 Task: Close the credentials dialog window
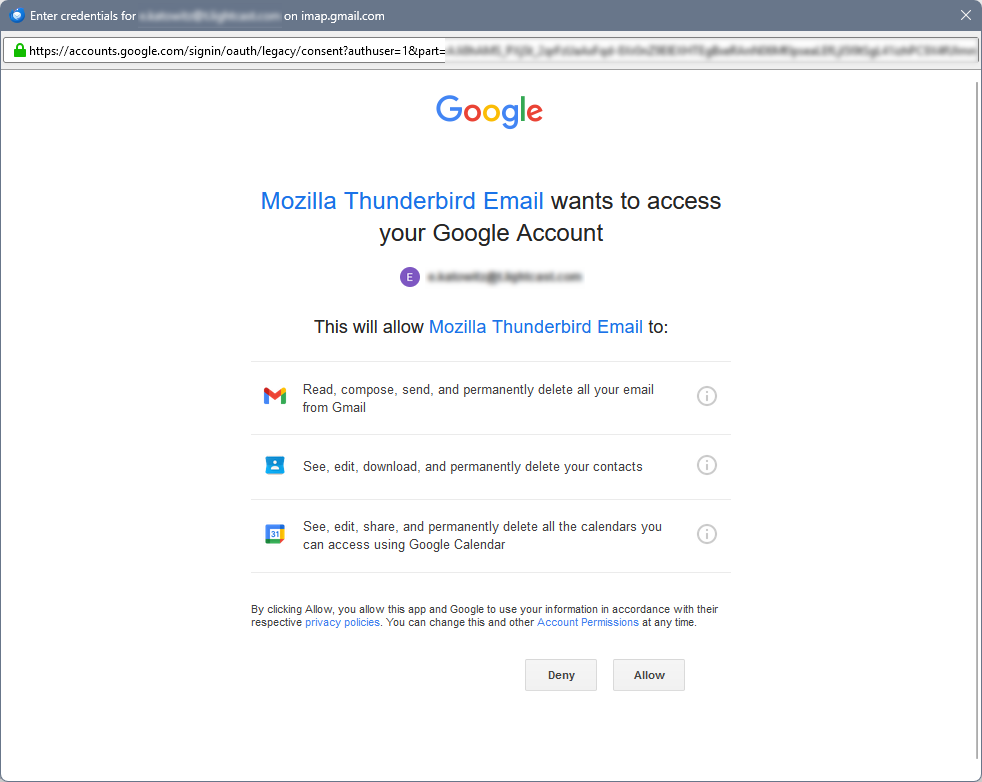click(x=966, y=15)
